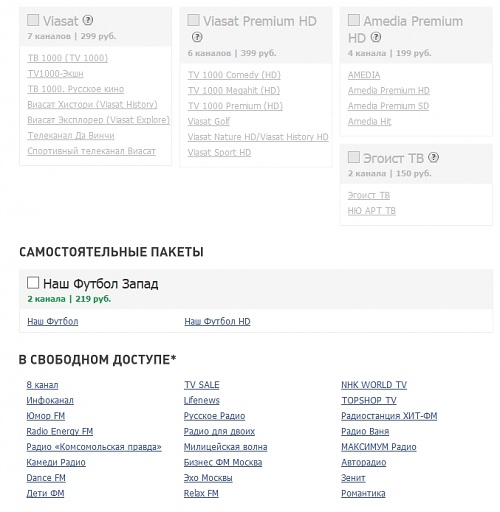Image resolution: width=500 pixels, height=512 pixels.
Task: Open the TV1000-Экшн channel link
Action: coord(55,74)
